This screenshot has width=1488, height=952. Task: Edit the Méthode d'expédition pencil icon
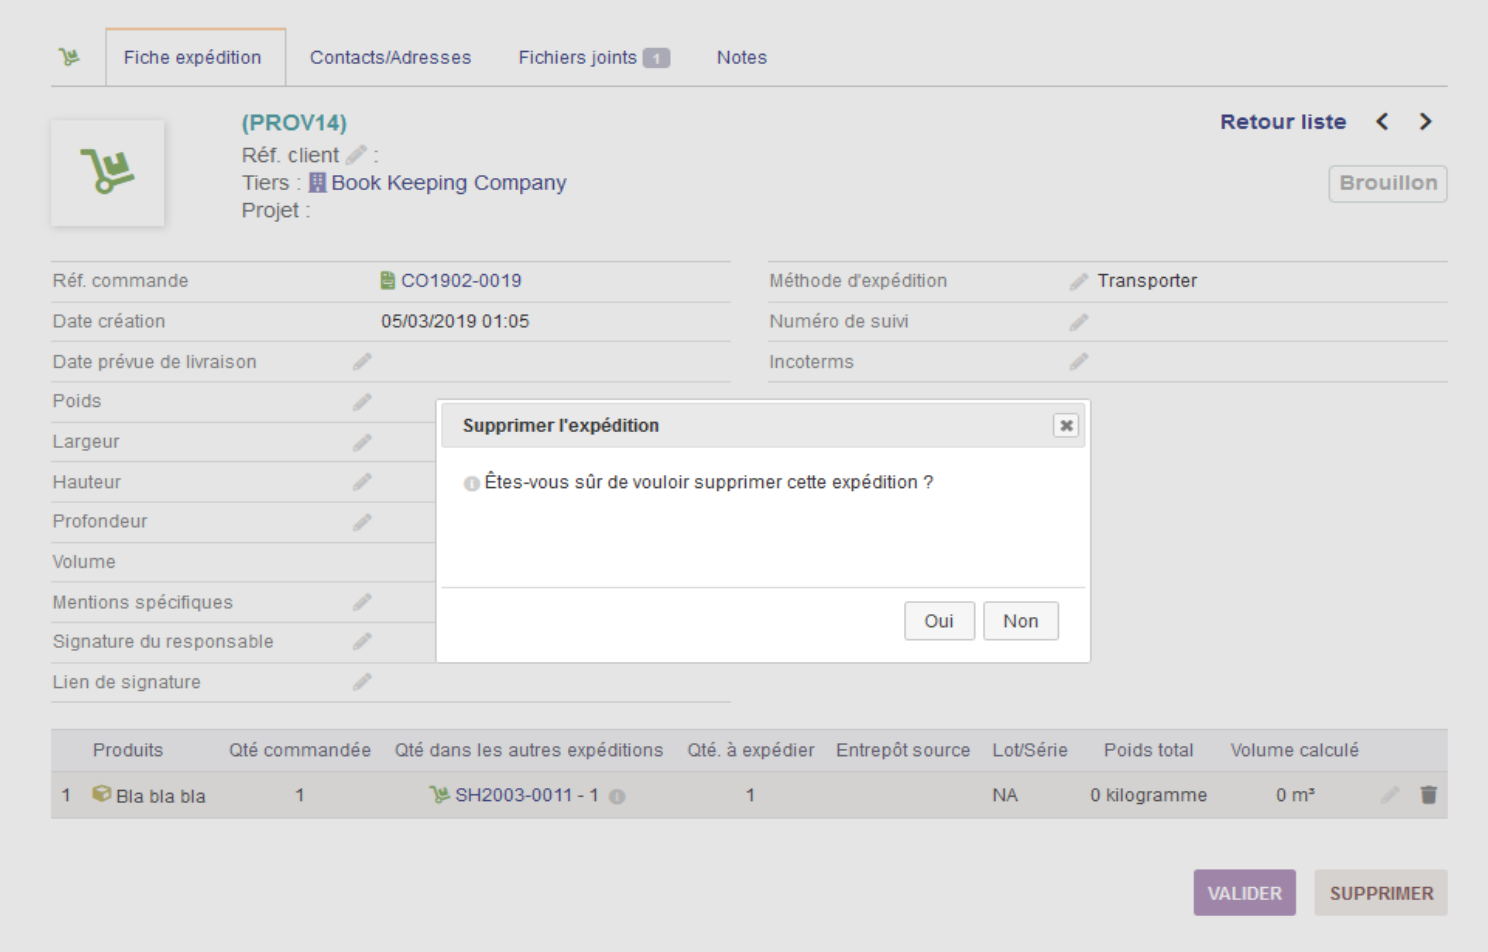click(x=1078, y=282)
